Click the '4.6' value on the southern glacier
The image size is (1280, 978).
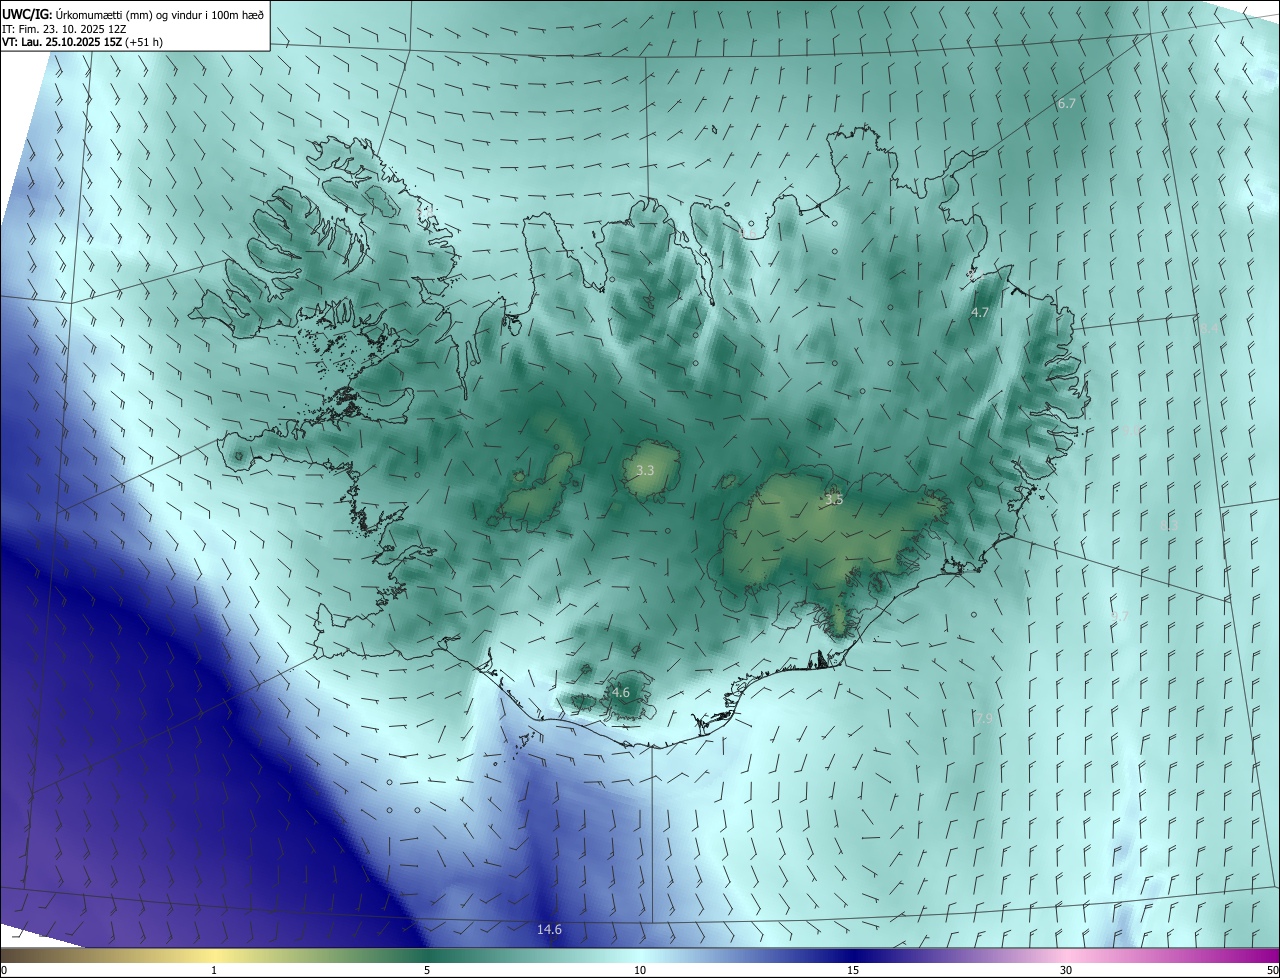pyautogui.click(x=620, y=692)
